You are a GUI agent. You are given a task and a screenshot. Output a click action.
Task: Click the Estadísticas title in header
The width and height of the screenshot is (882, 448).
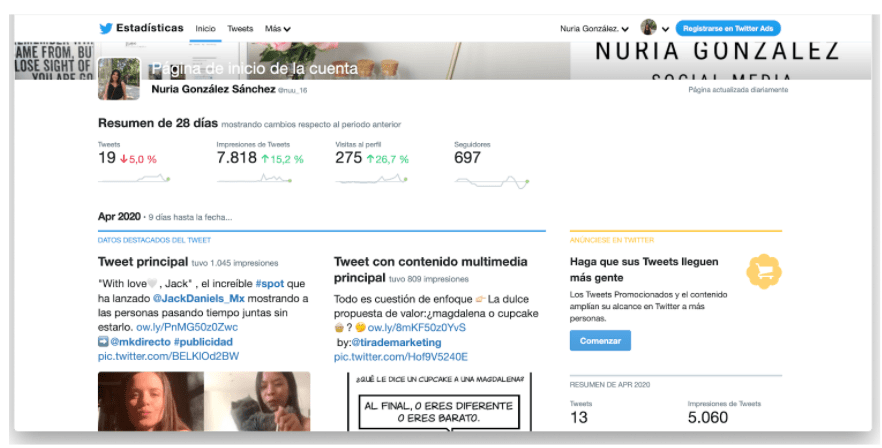point(150,28)
